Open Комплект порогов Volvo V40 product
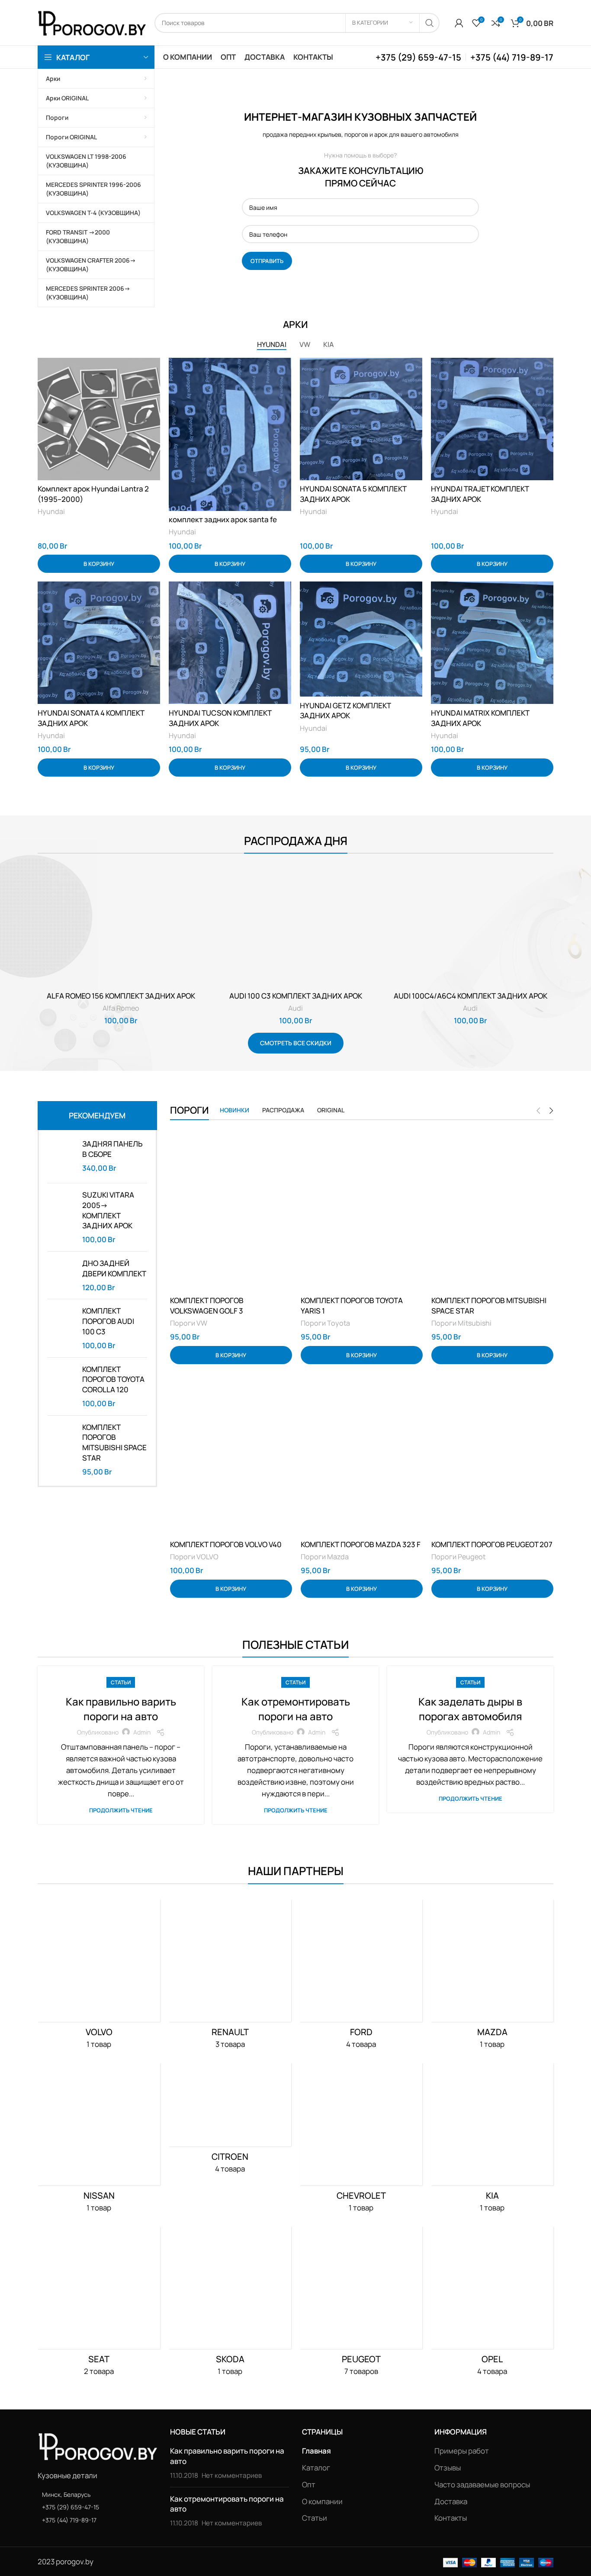 (226, 1544)
